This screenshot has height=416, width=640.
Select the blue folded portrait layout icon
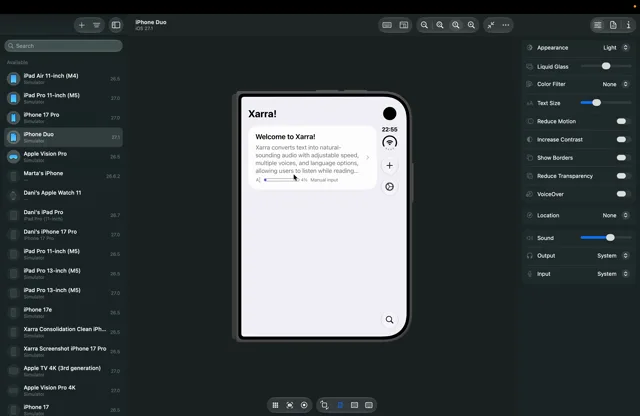[x=340, y=405]
